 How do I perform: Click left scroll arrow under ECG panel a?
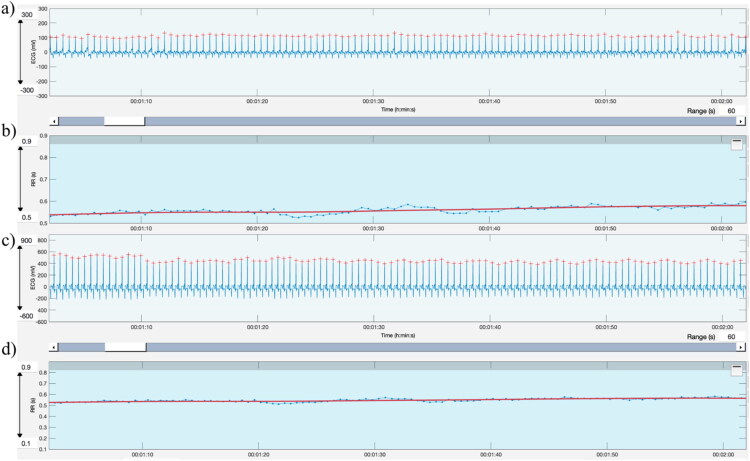click(x=54, y=121)
